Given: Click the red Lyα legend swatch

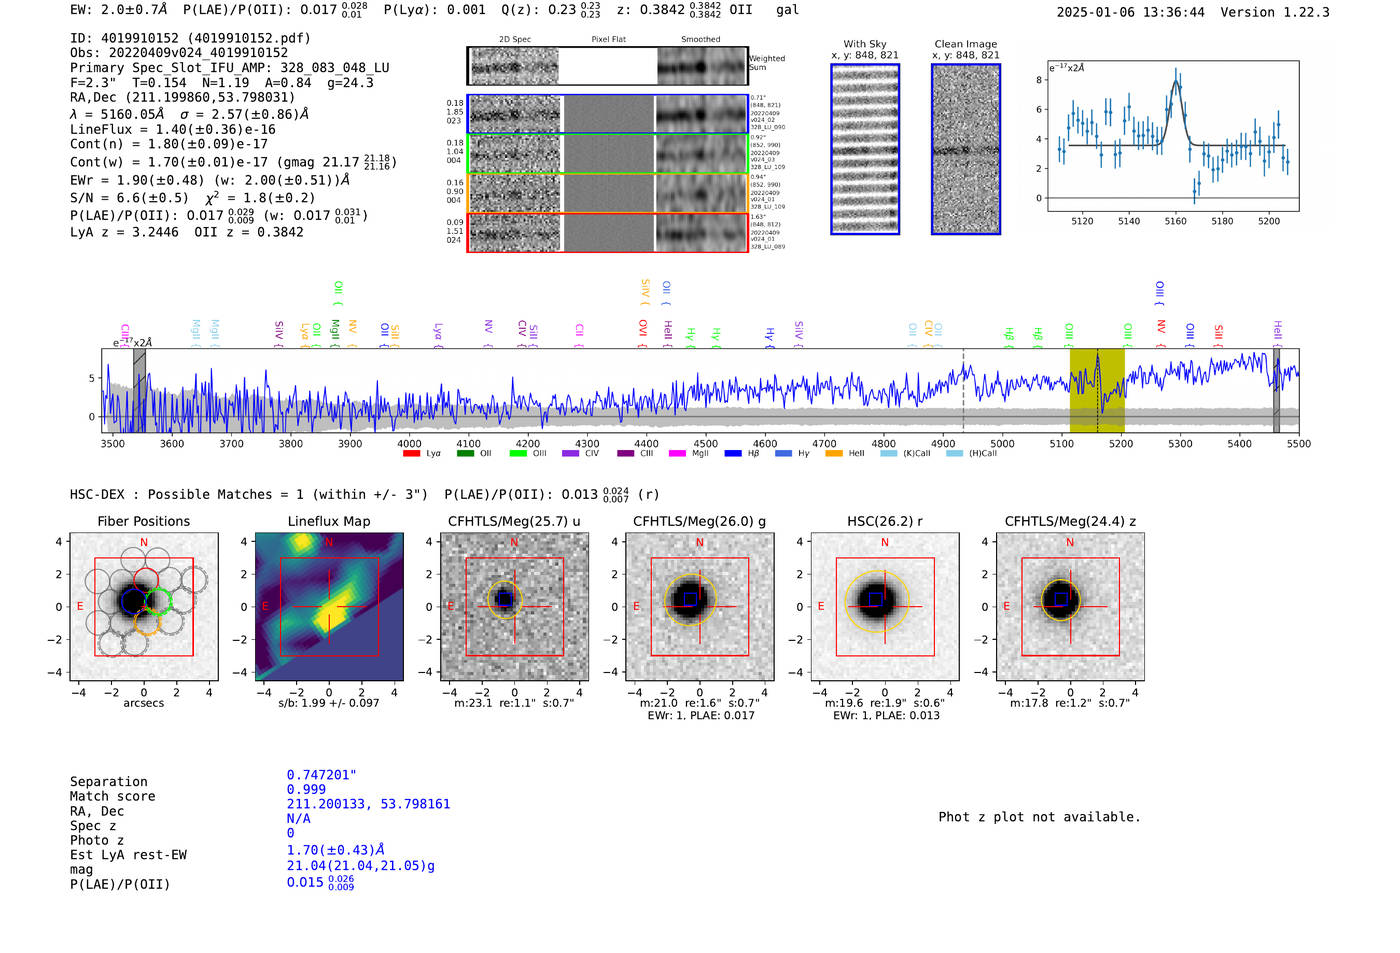Looking at the screenshot, I should (x=411, y=453).
